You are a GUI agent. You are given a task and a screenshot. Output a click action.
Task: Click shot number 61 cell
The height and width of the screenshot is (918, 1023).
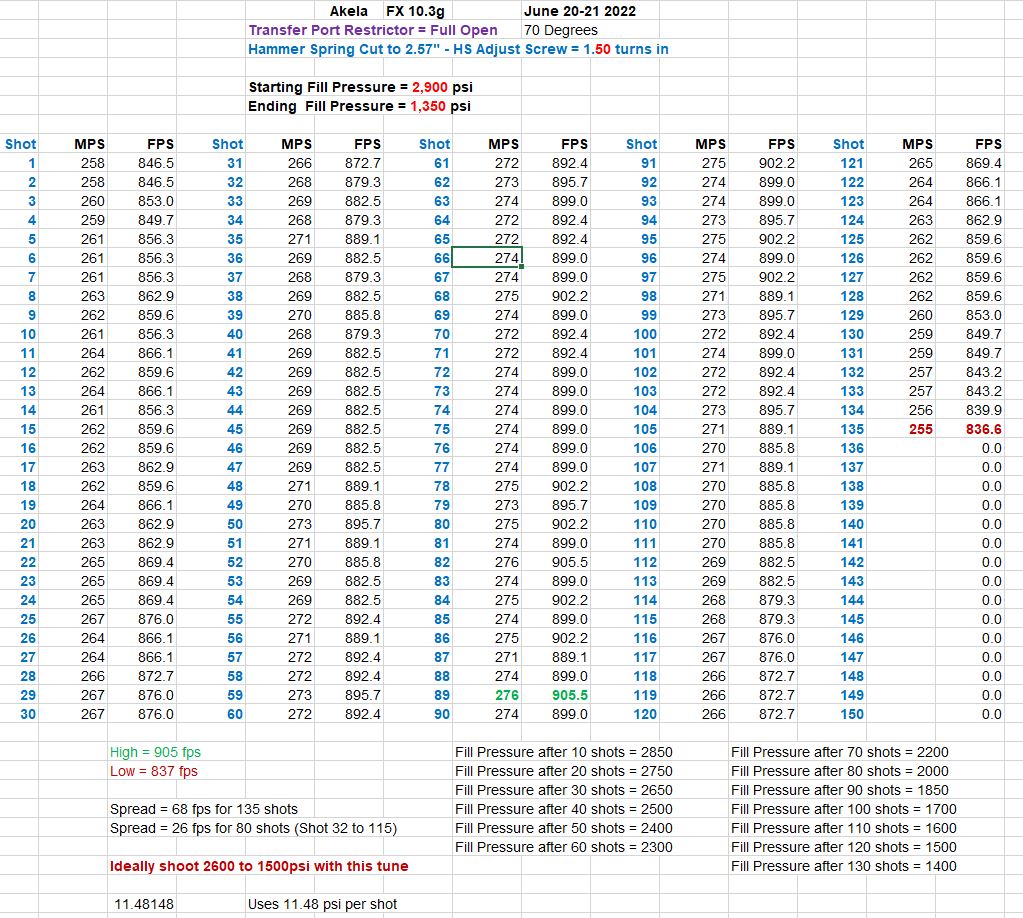coord(442,163)
